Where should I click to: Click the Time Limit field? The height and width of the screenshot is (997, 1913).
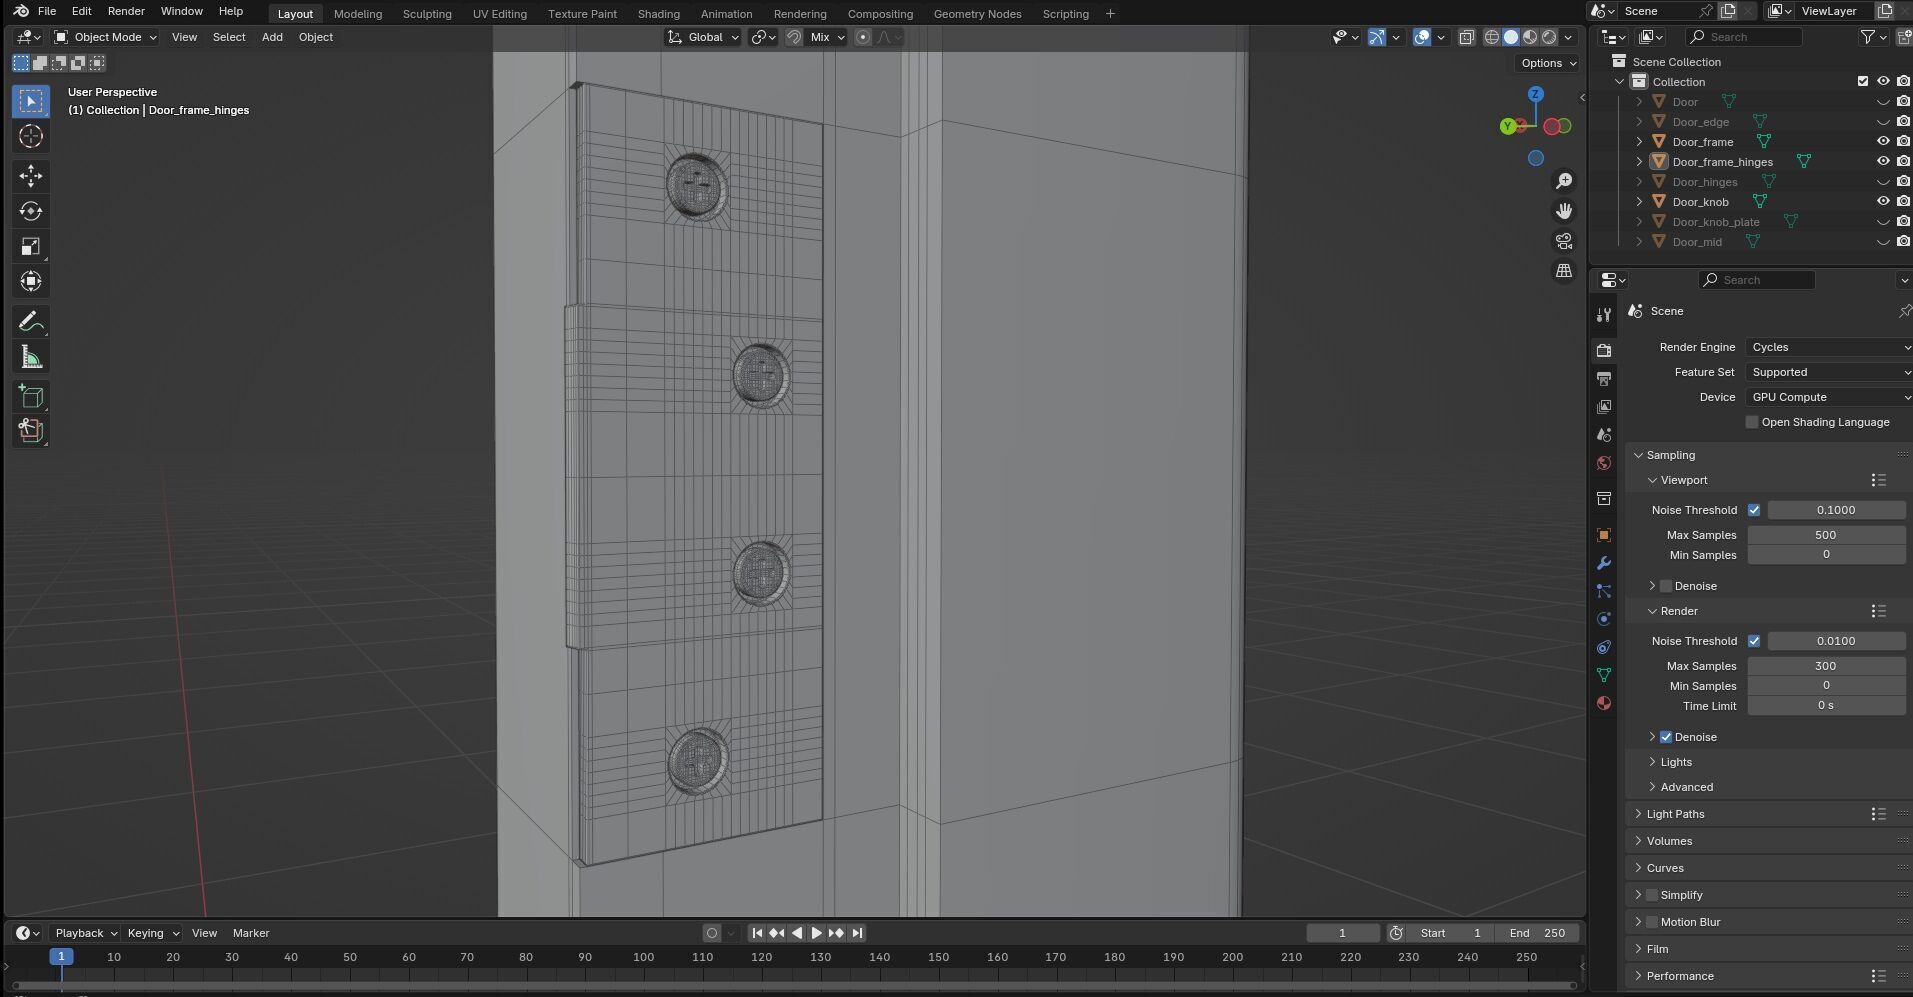(1826, 706)
